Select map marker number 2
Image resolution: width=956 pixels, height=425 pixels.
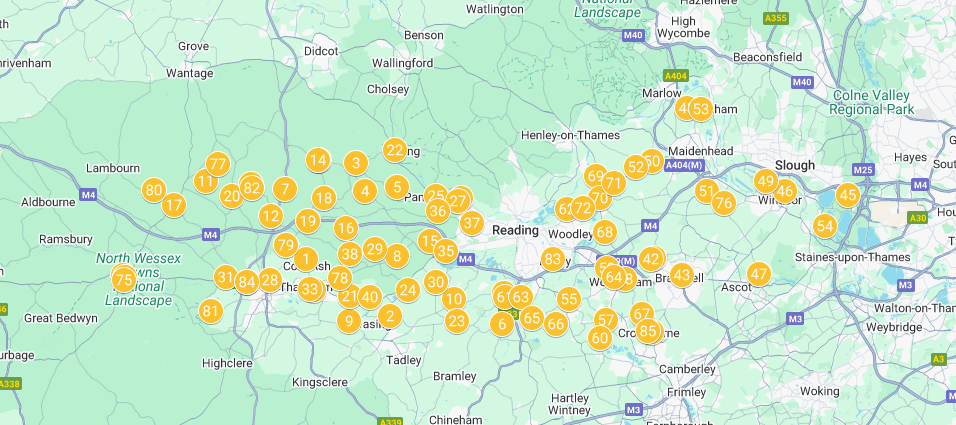tap(390, 316)
